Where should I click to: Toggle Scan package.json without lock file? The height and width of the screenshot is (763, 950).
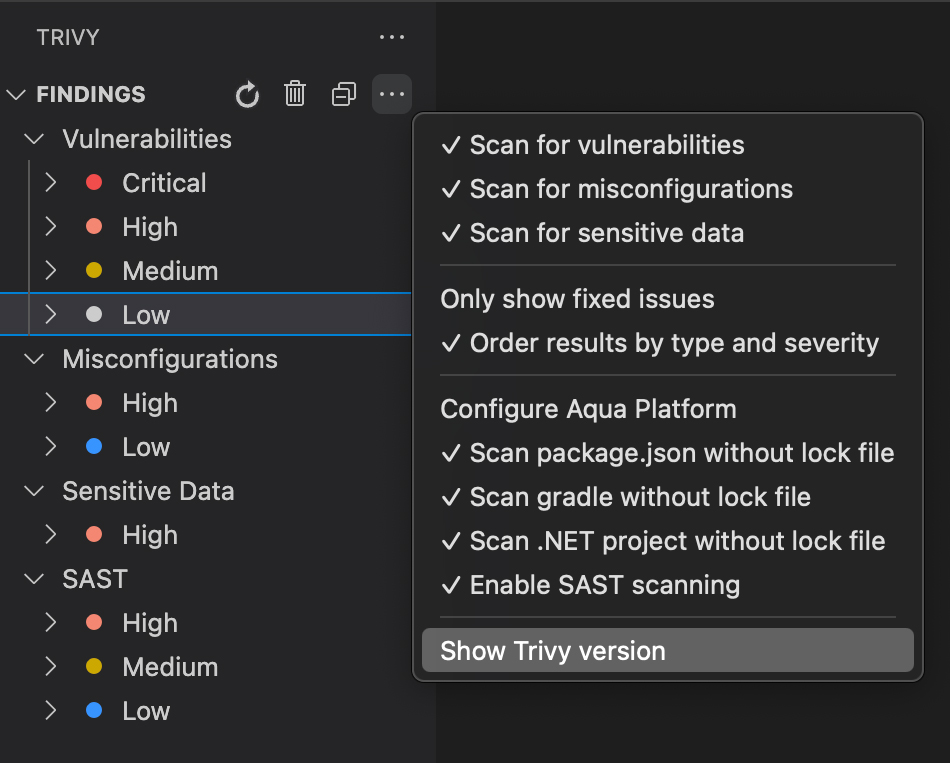click(682, 453)
